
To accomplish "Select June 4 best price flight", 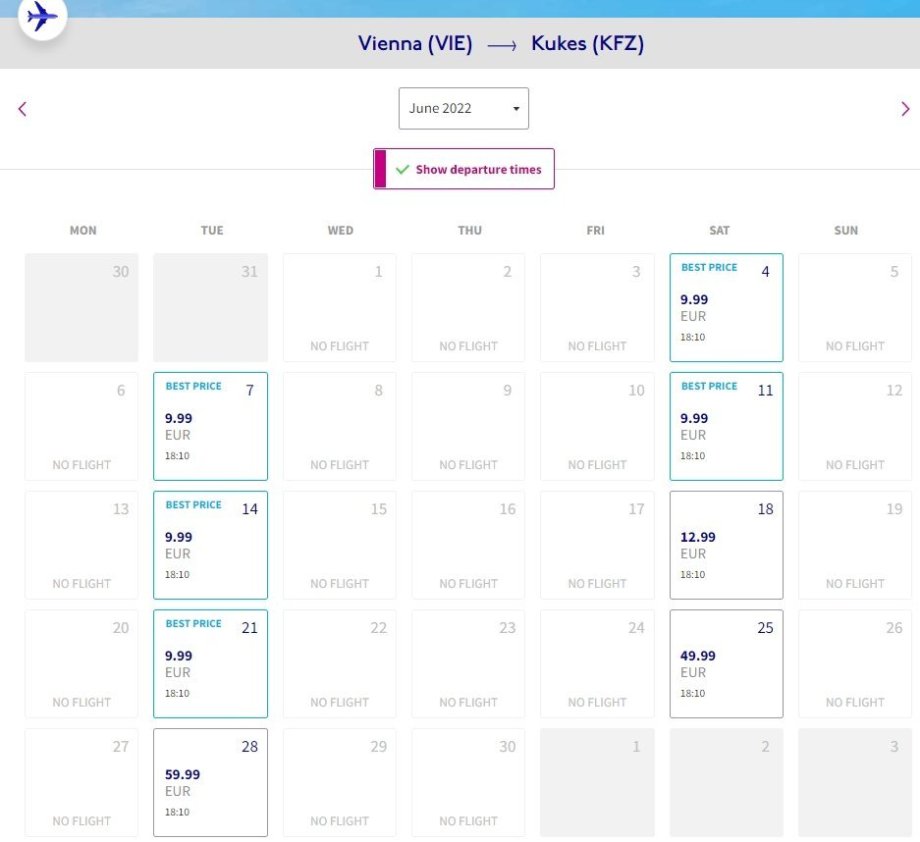I will (726, 307).
